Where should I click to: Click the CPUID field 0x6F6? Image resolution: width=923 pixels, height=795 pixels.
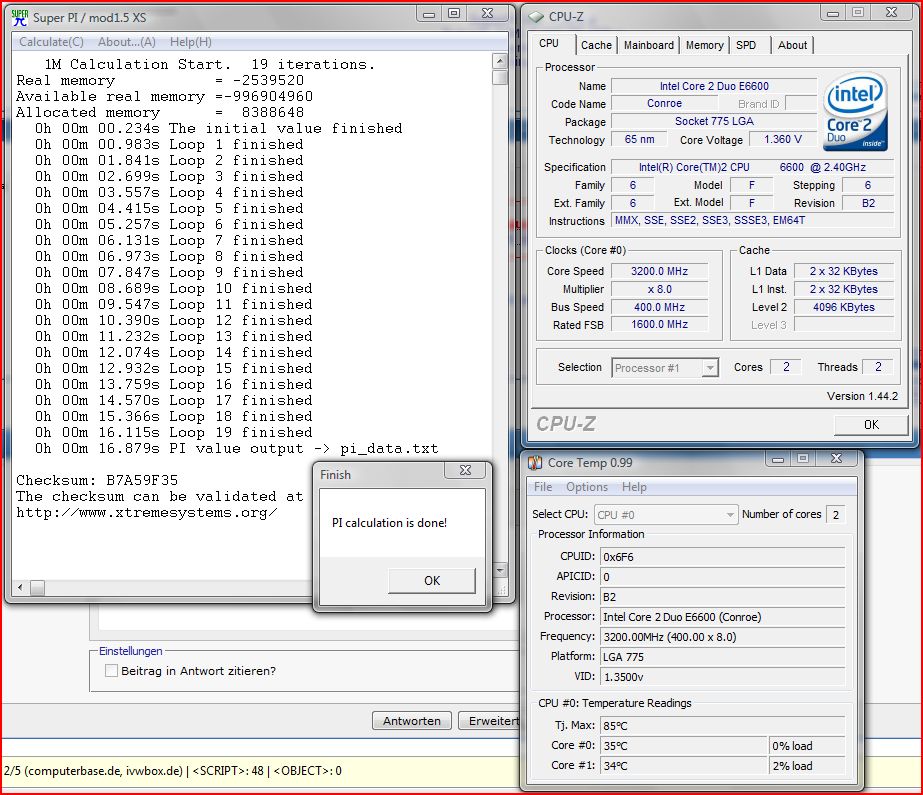pos(722,557)
